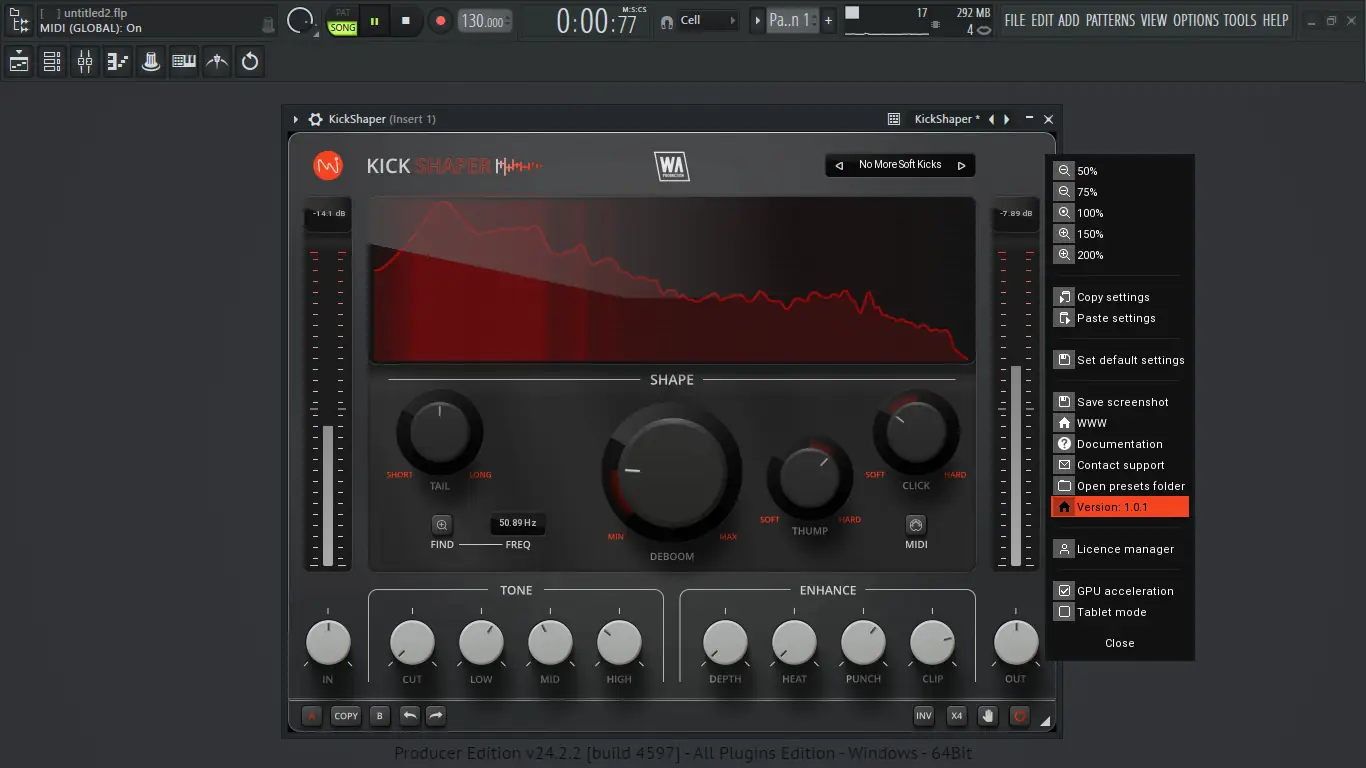Click the red power icon in plugin
1366x768 pixels.
coord(1020,716)
